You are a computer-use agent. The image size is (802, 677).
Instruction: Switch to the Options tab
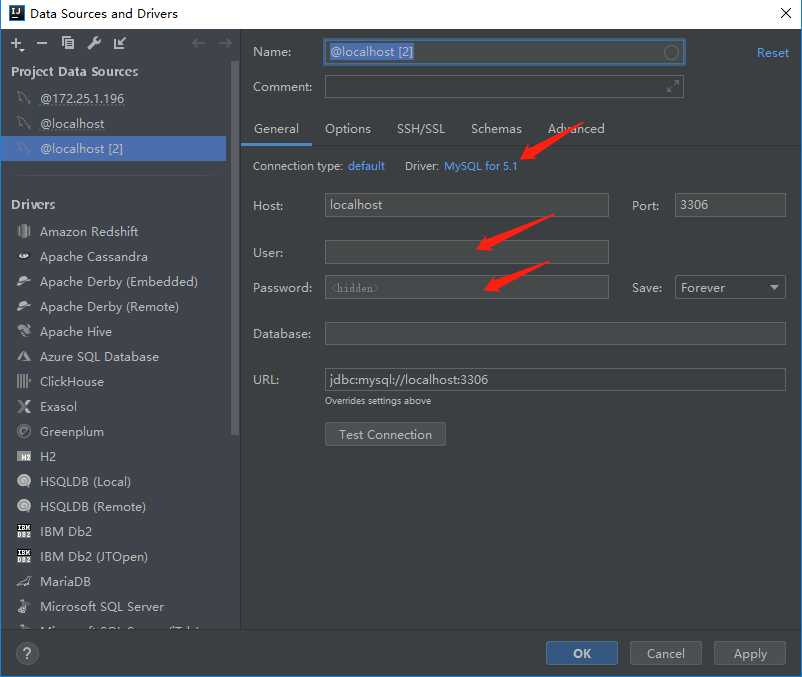point(348,129)
